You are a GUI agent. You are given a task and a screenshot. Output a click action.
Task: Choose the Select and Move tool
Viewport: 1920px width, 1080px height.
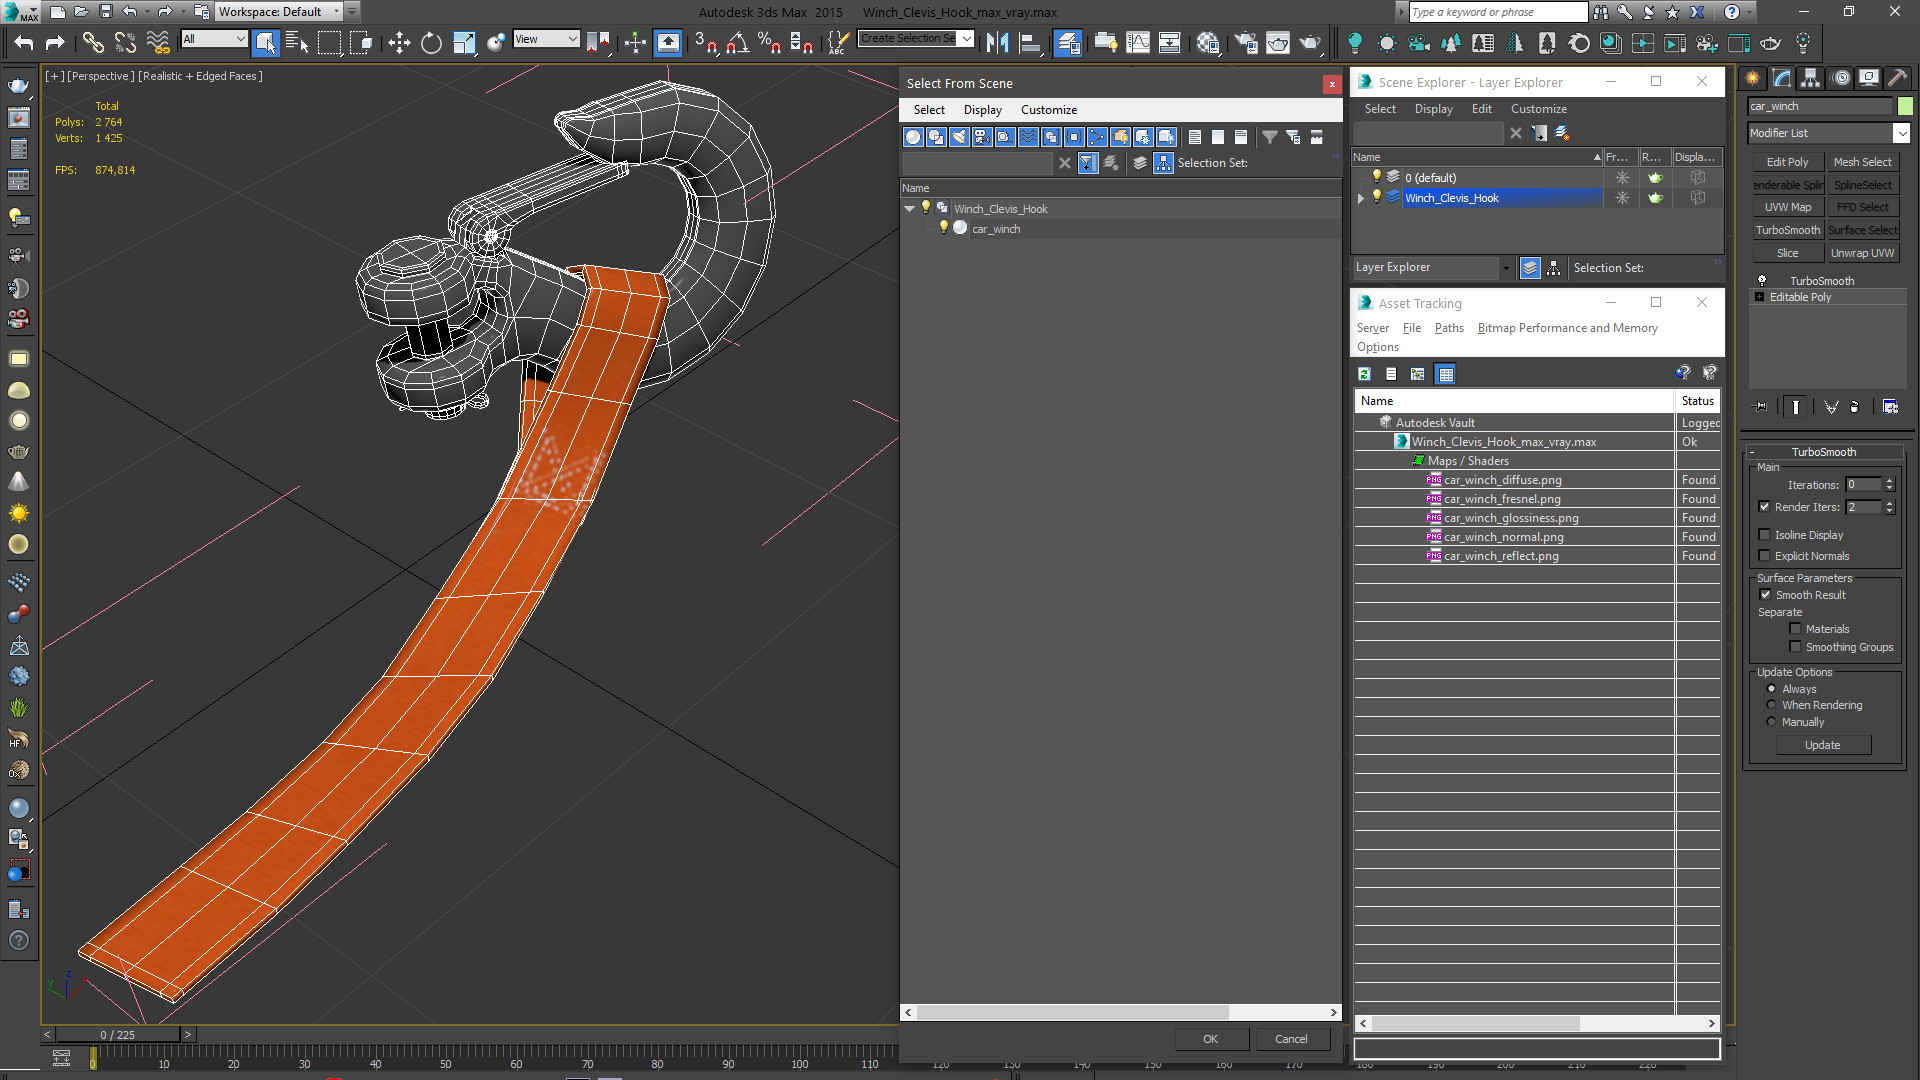click(x=399, y=42)
